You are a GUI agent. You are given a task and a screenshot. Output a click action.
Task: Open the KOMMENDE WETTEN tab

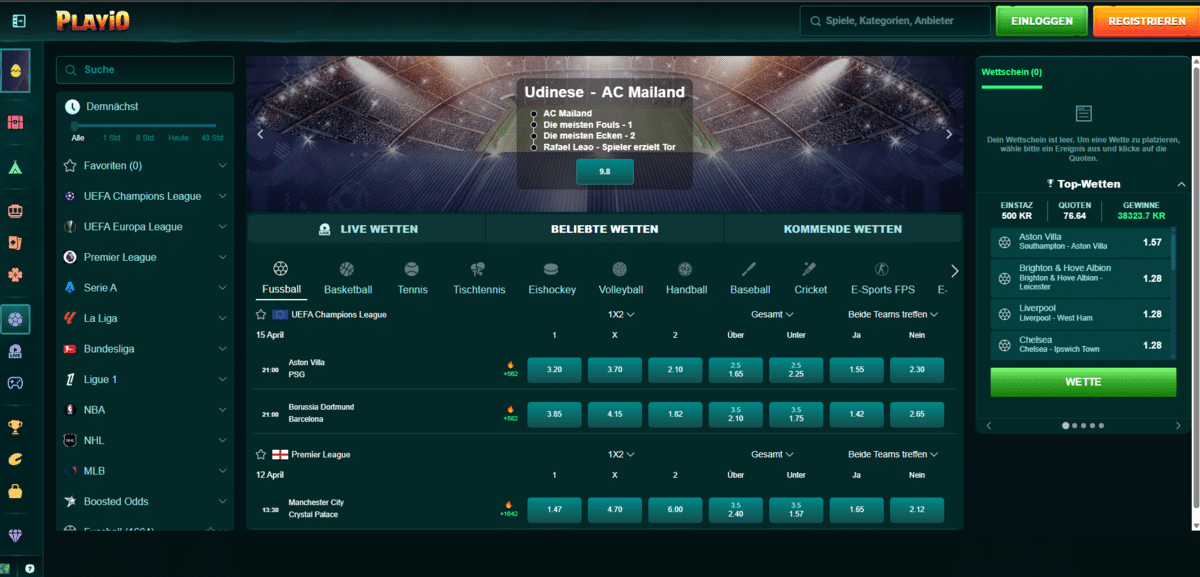842,229
